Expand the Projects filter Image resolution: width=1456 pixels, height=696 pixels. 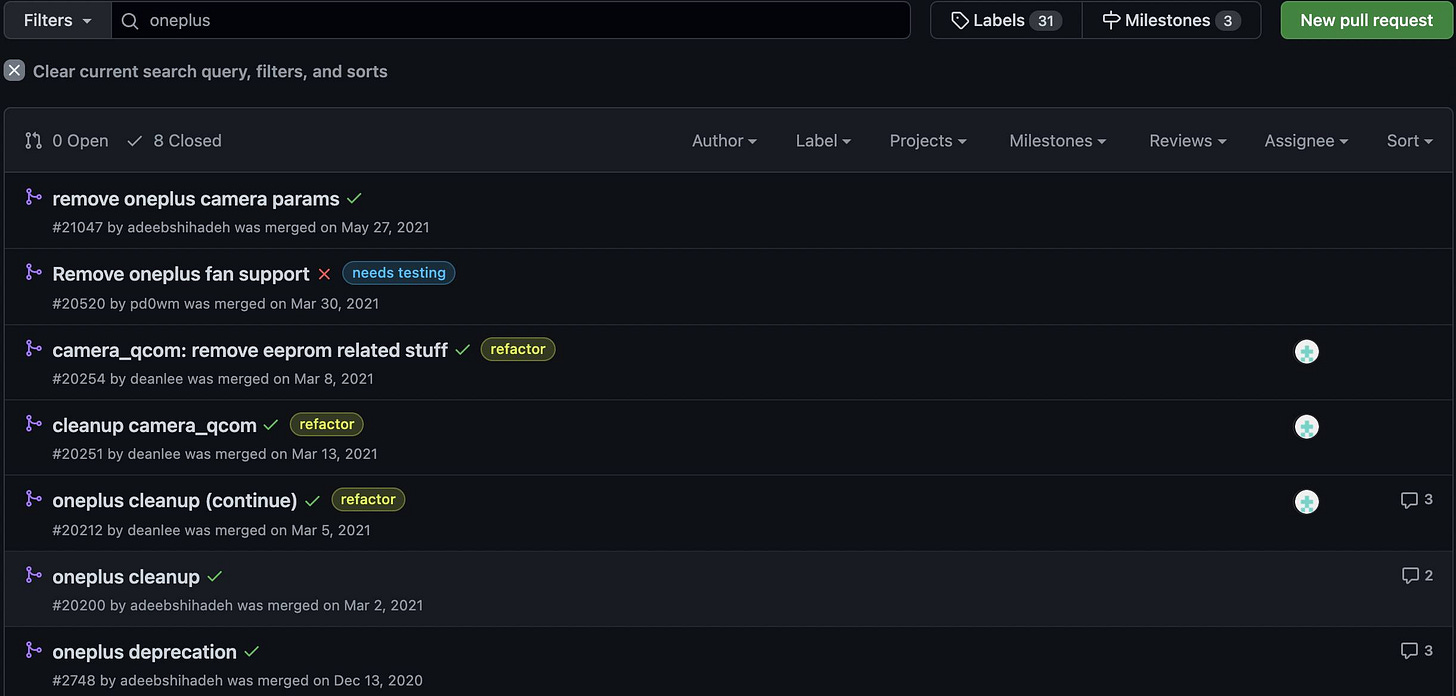[x=928, y=141]
